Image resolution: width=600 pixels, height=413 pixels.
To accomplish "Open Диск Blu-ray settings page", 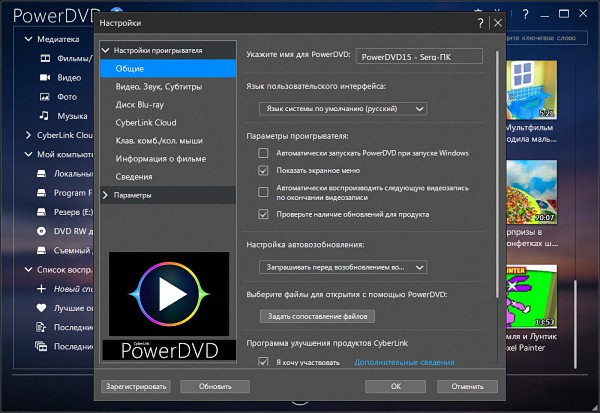I will [168, 105].
